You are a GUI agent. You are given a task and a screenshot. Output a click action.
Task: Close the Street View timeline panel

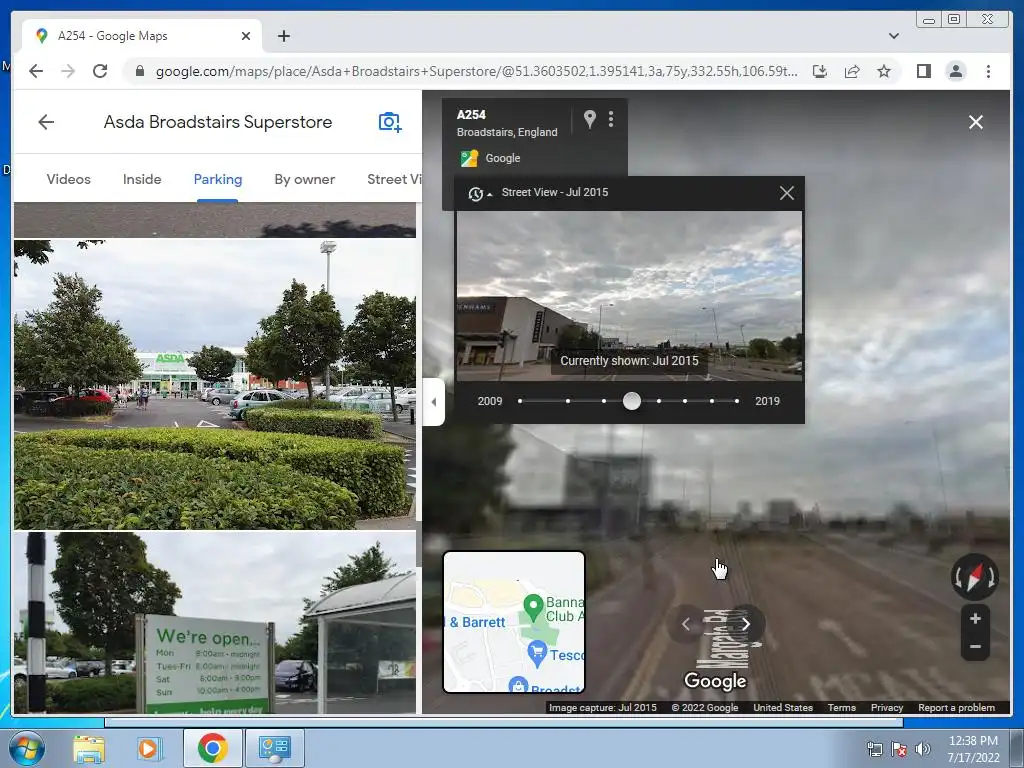pos(786,193)
